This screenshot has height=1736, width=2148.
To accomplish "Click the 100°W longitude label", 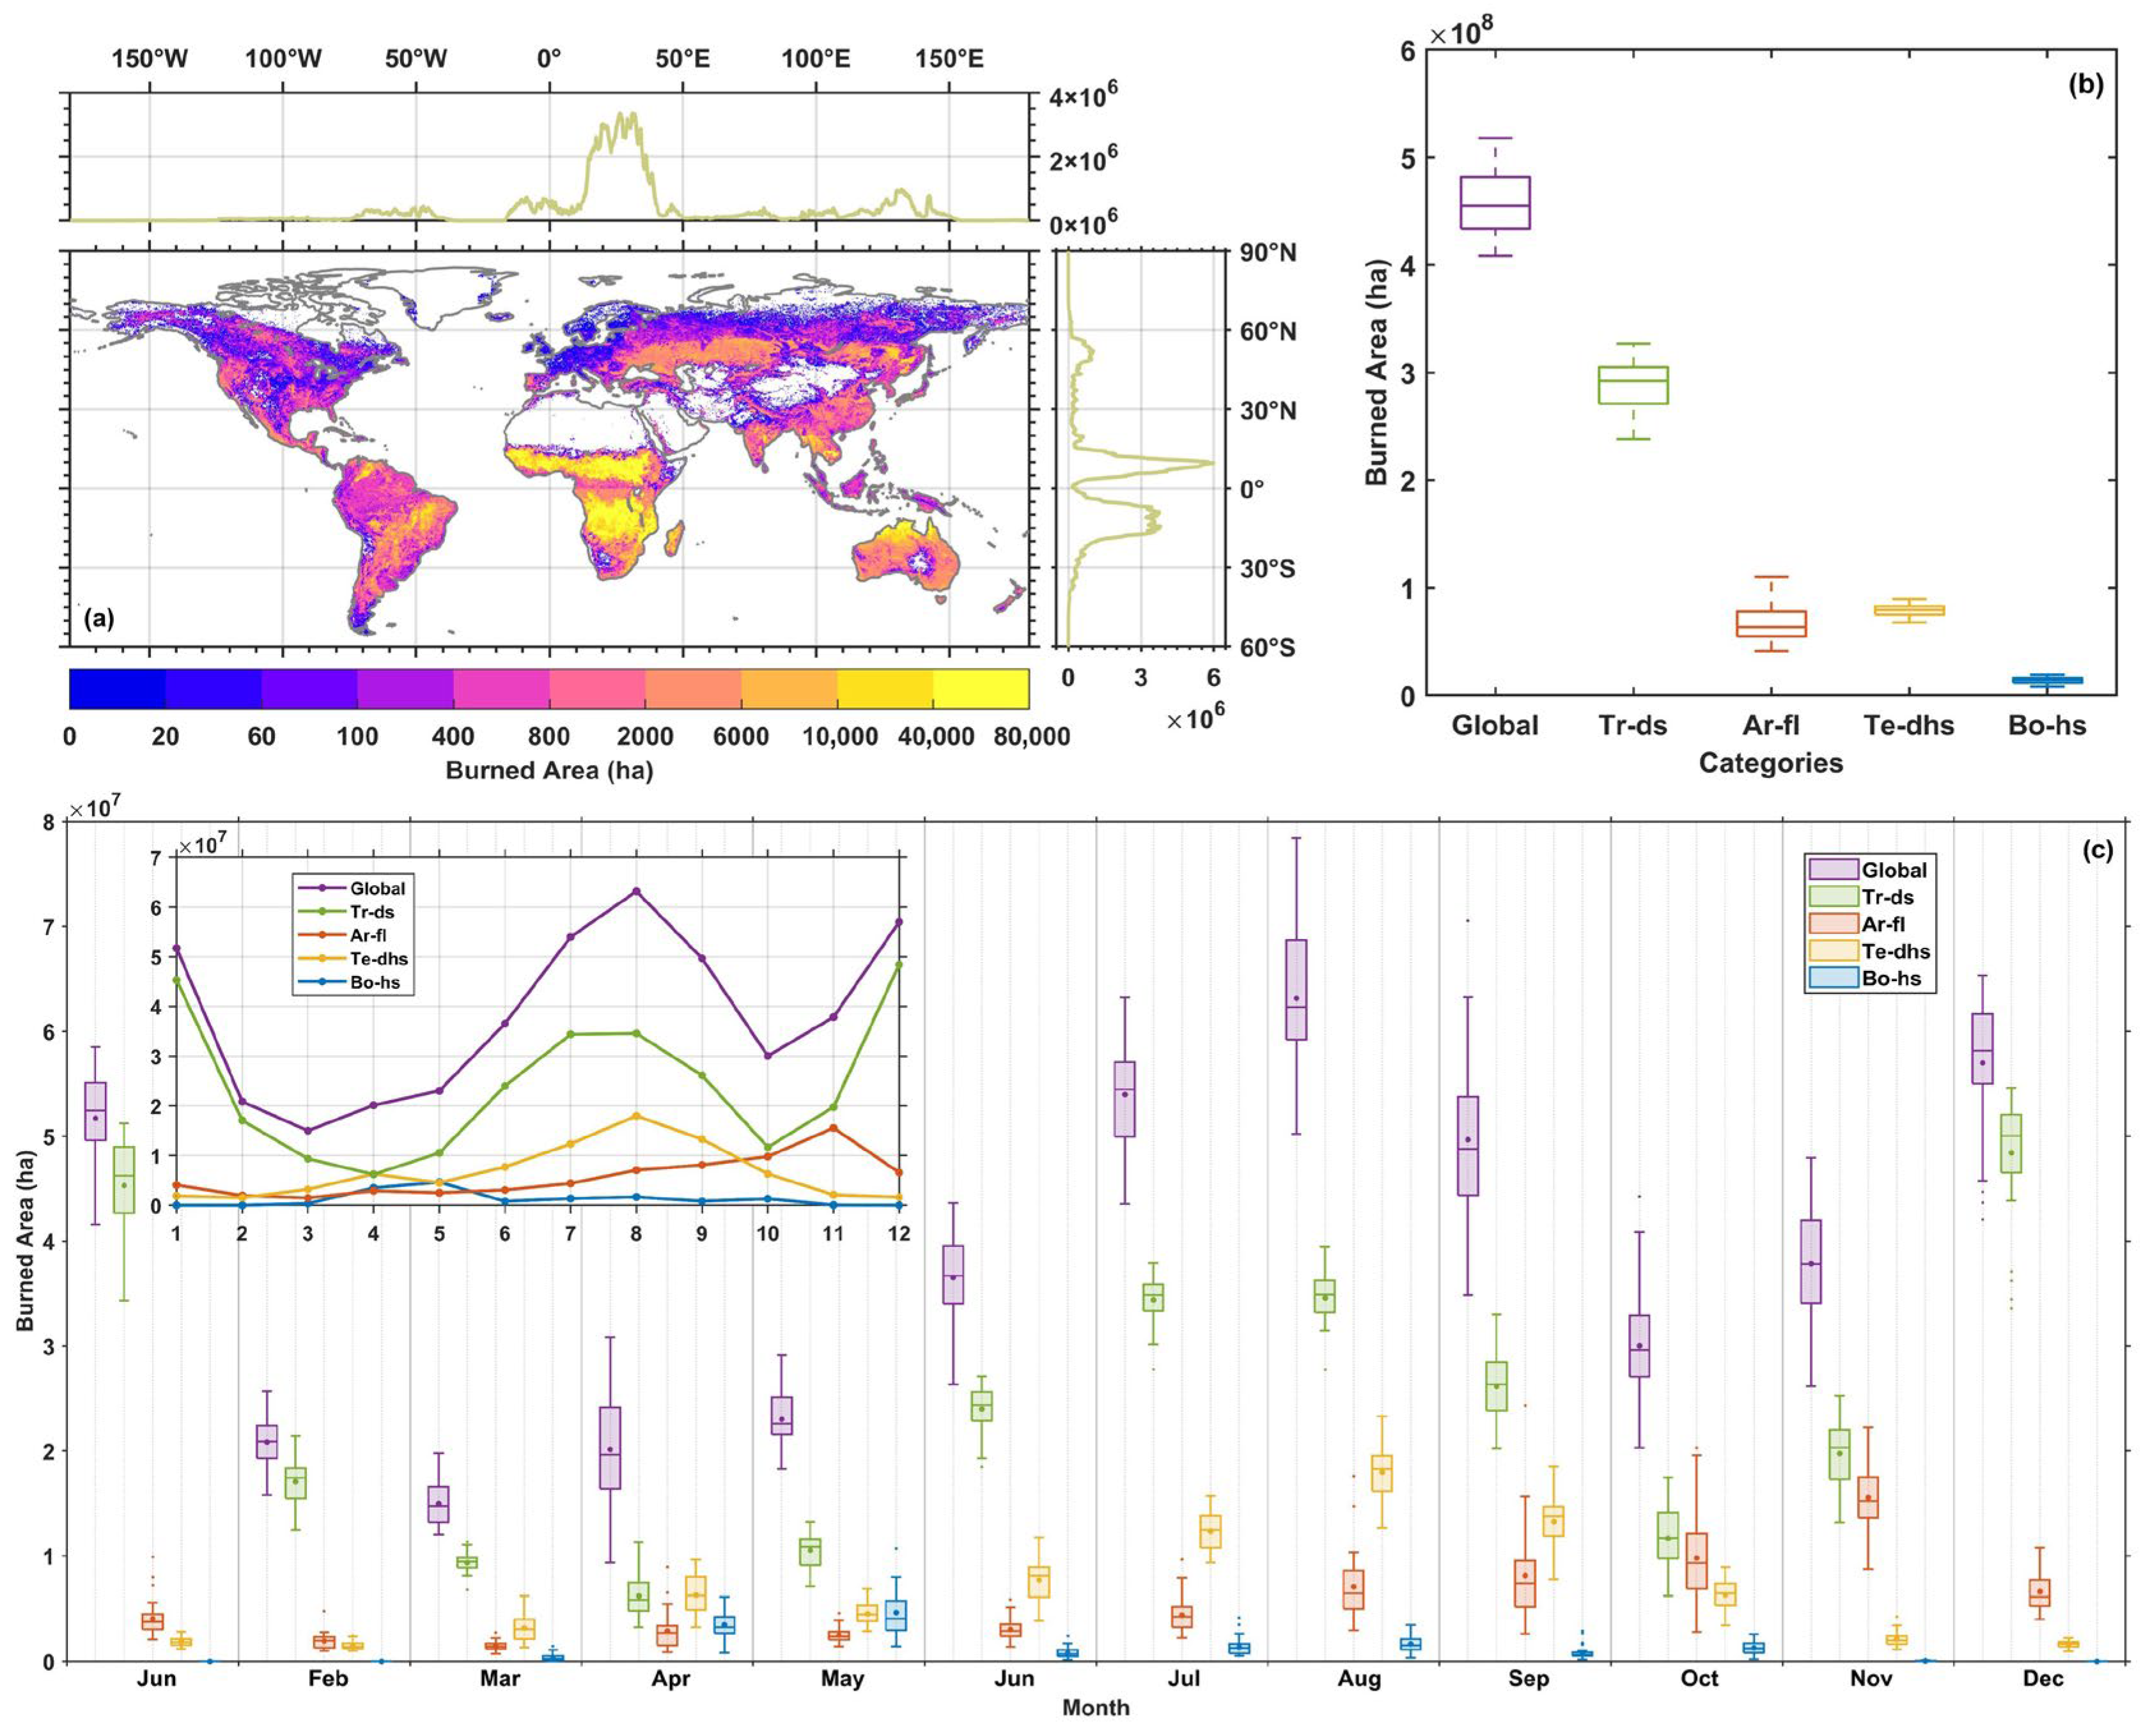I will click(x=283, y=58).
